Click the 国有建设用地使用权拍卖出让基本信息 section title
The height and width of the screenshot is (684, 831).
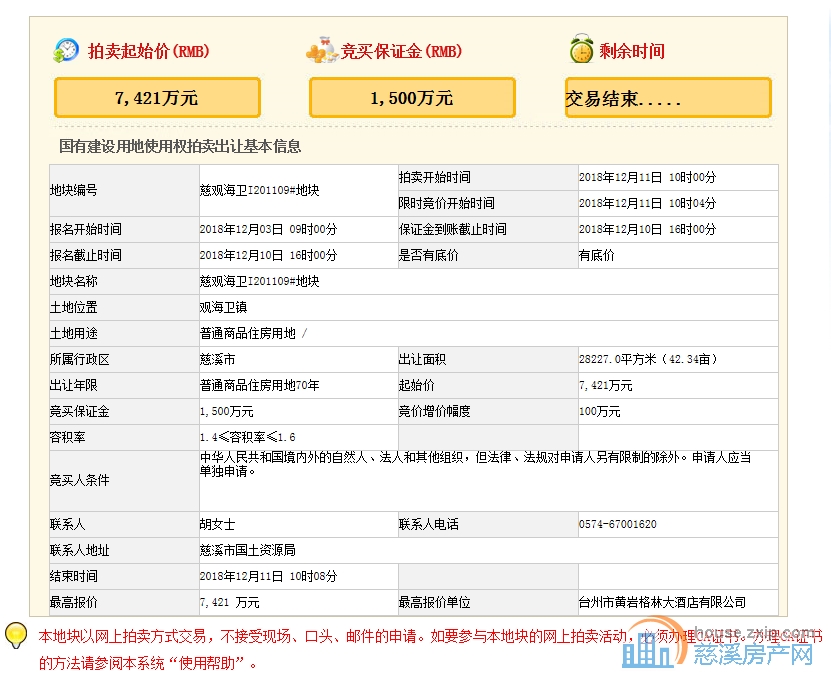[180, 146]
